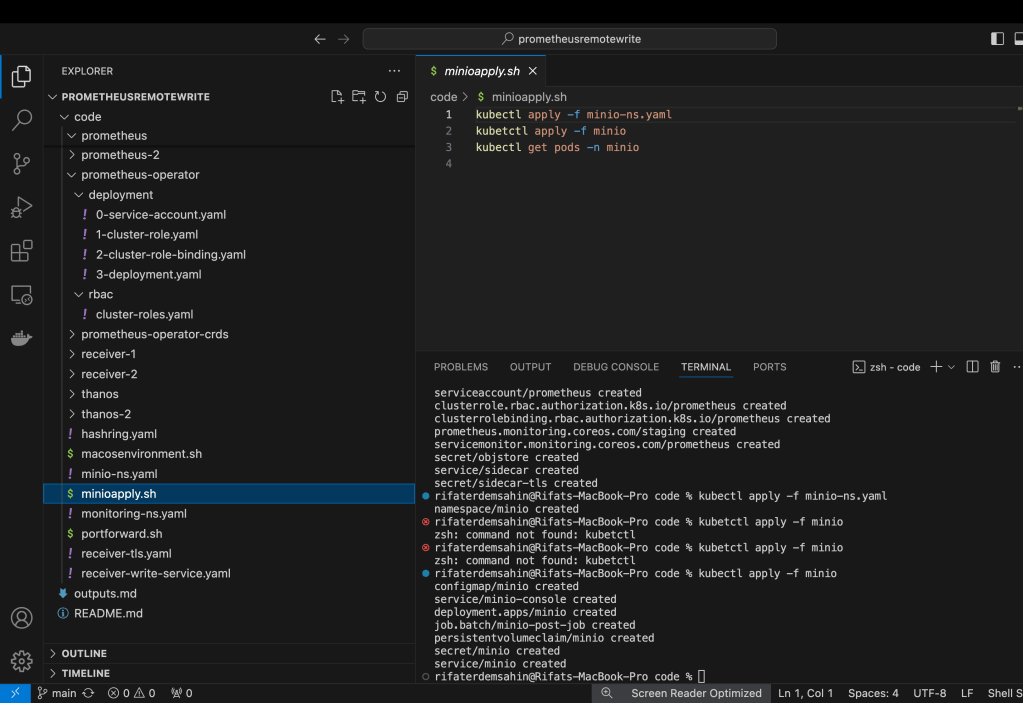Open receiver-write-service.yaml file
1023x703 pixels.
[x=155, y=574]
